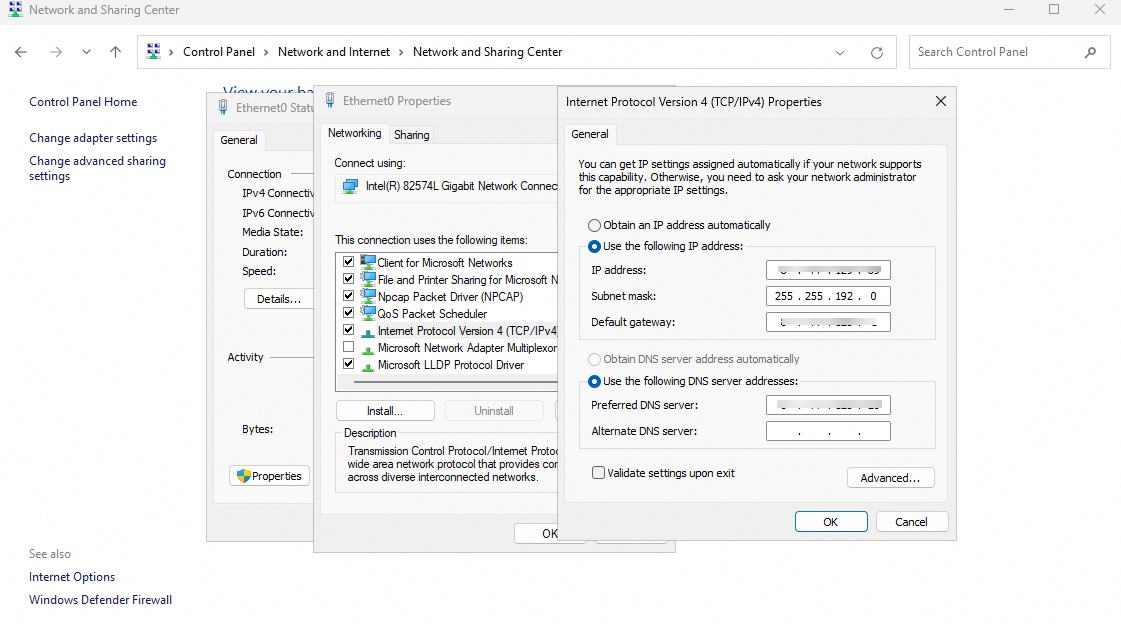Select General tab in IPv4 Properties

click(x=590, y=134)
